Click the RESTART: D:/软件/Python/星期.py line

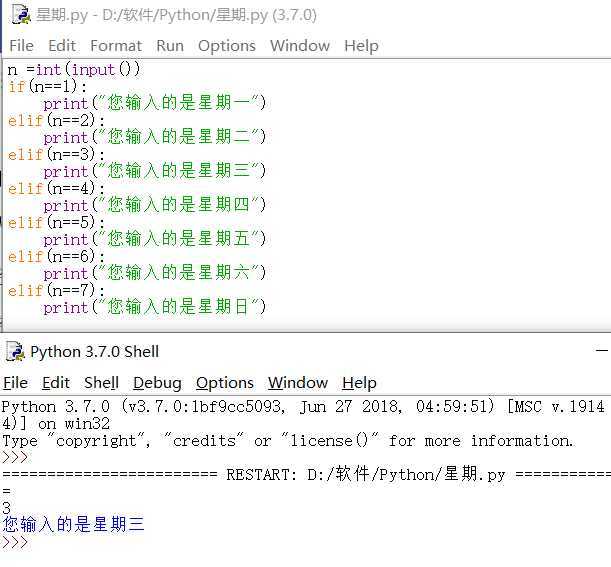point(306,474)
